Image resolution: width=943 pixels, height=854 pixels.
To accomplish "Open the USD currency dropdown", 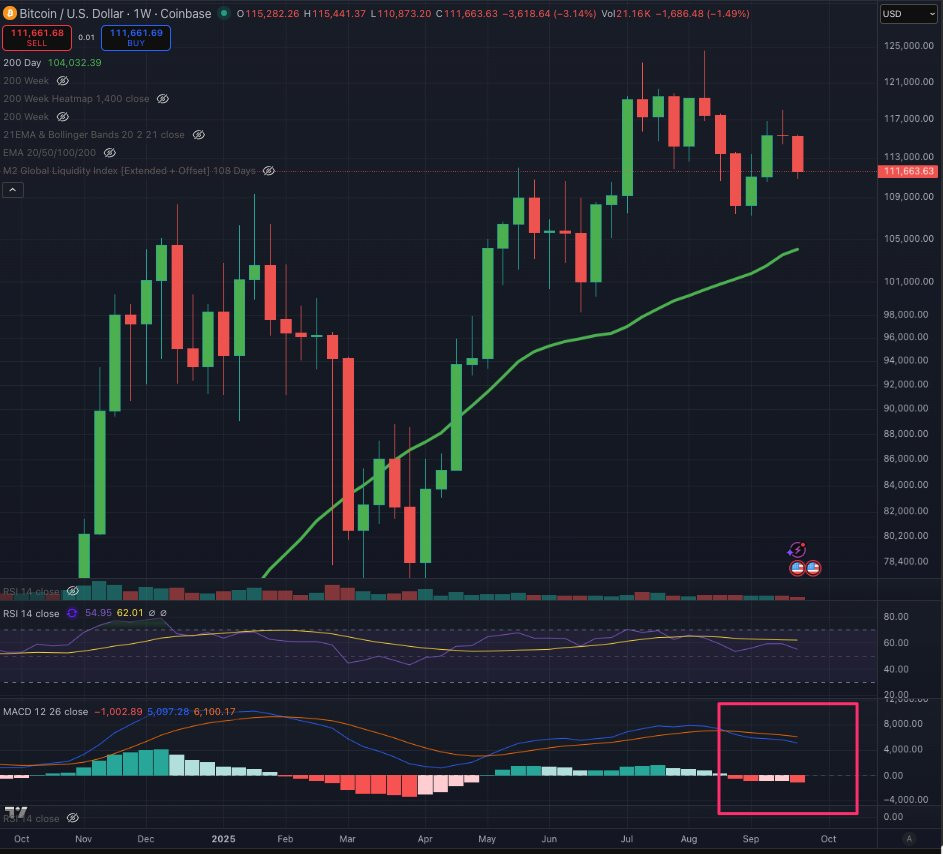I will 908,13.
